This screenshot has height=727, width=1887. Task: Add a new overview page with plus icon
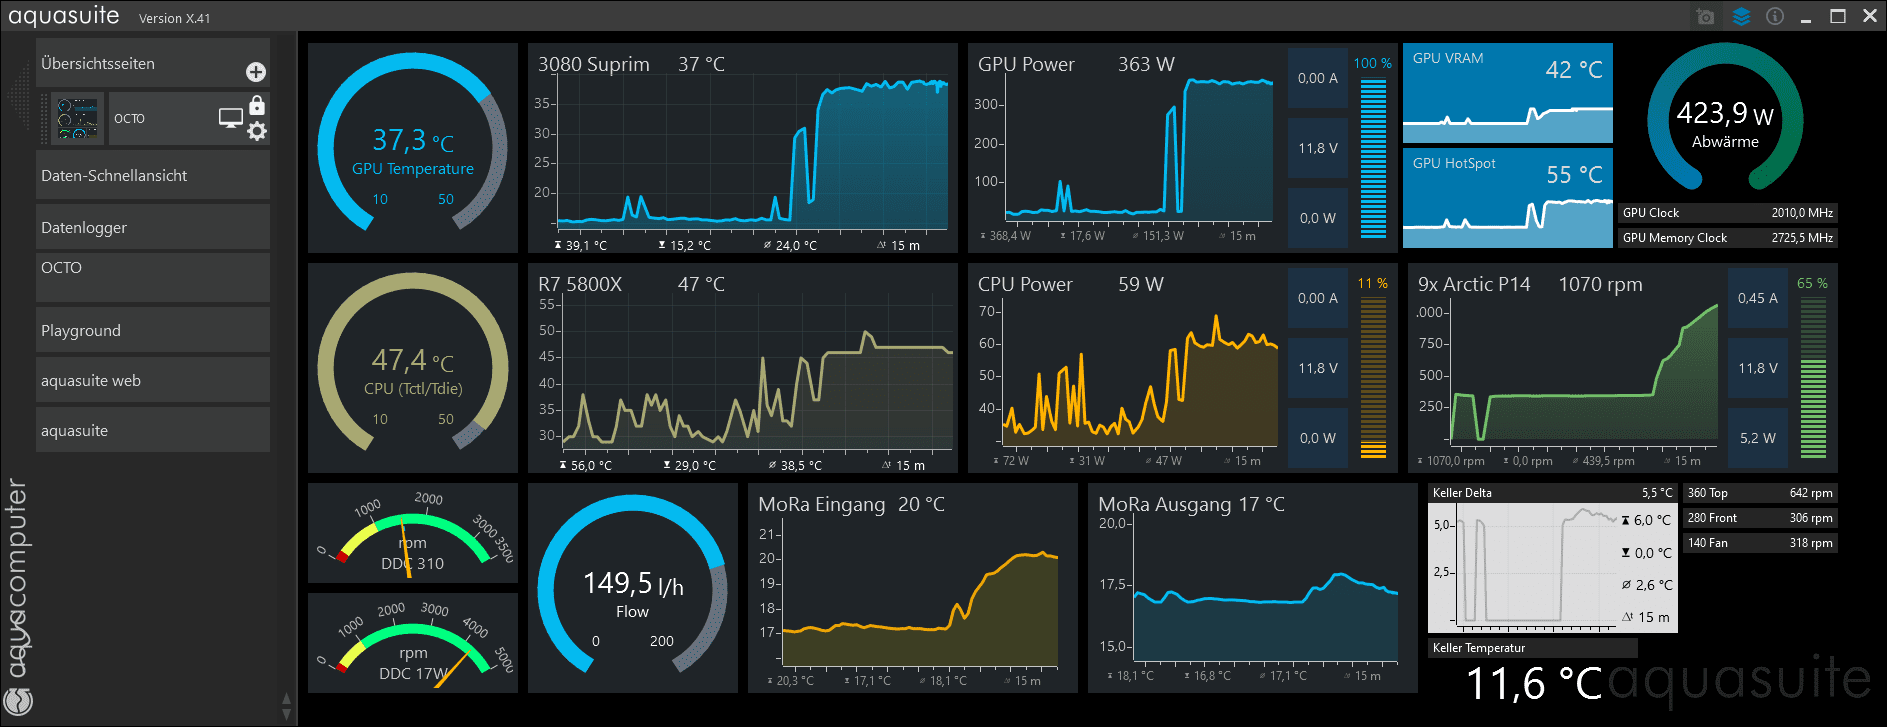(256, 72)
